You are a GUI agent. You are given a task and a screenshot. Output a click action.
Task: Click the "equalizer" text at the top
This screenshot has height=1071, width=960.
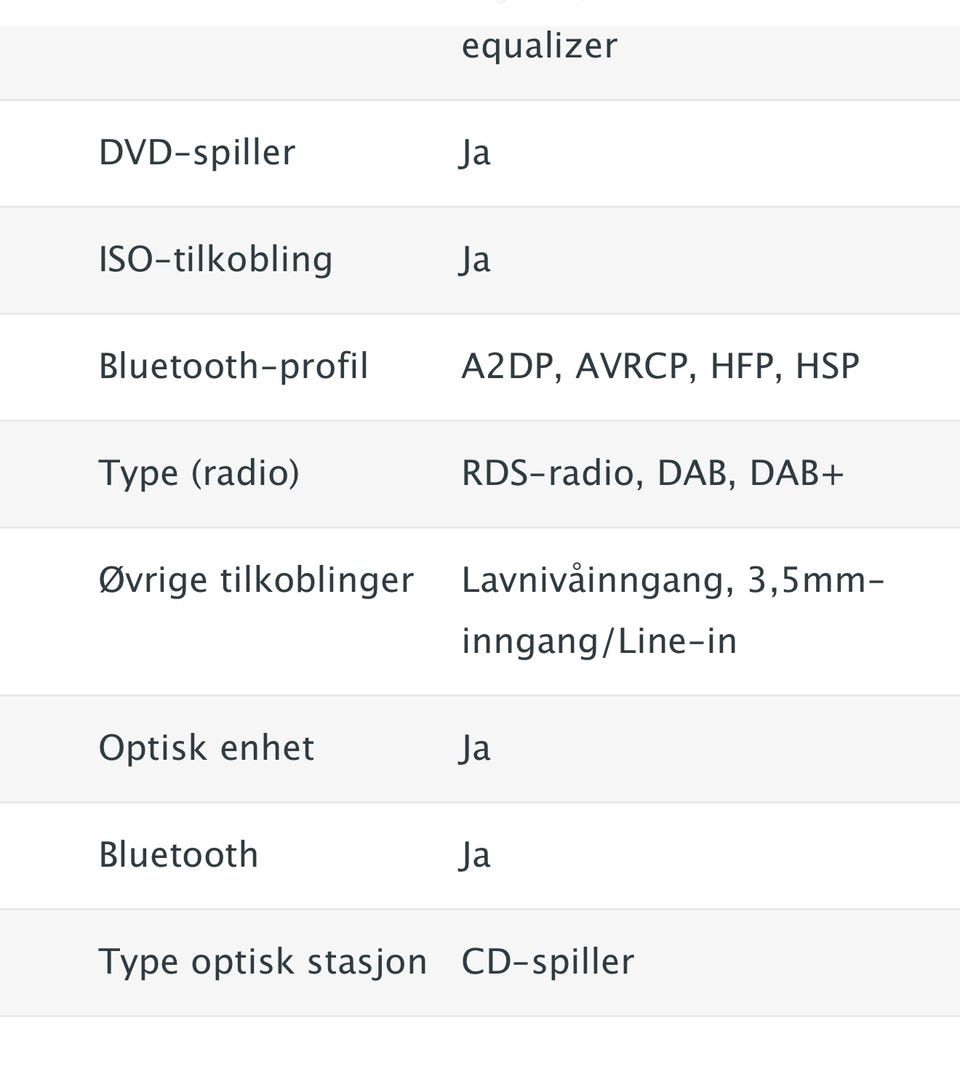point(539,46)
